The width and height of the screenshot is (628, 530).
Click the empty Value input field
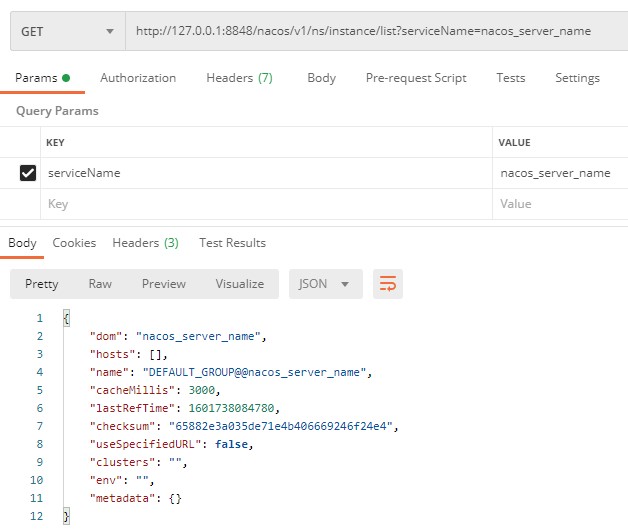click(560, 204)
